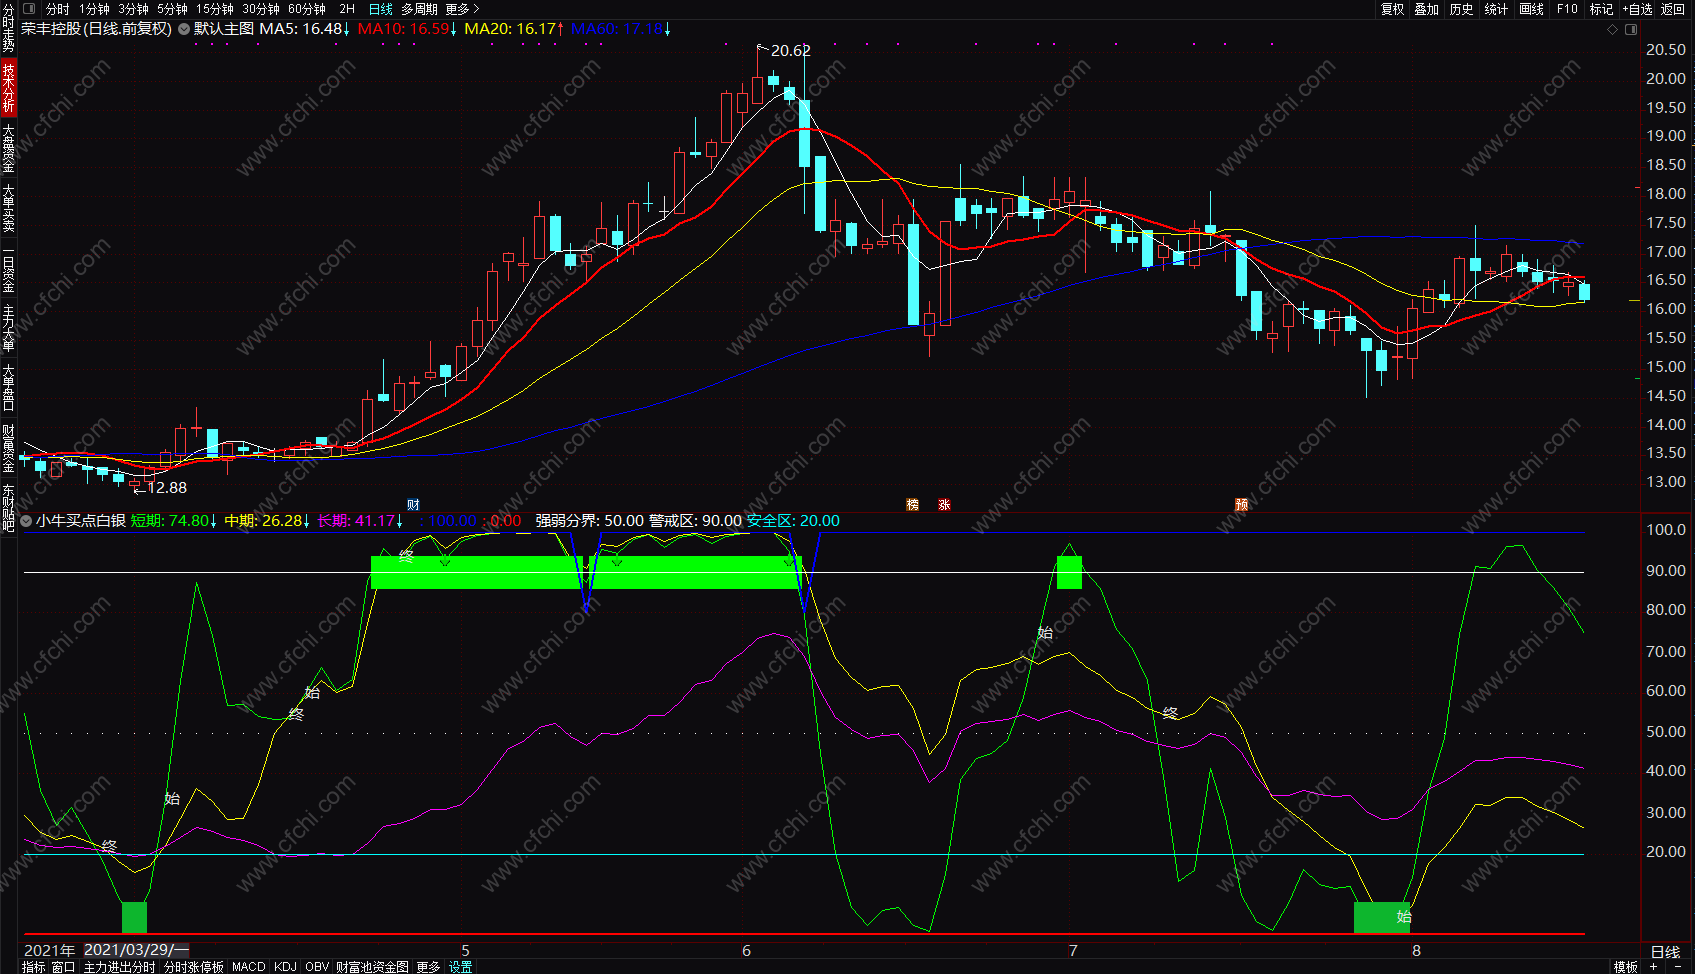
Task: Toggle the right side panel icon
Action: [1631, 29]
